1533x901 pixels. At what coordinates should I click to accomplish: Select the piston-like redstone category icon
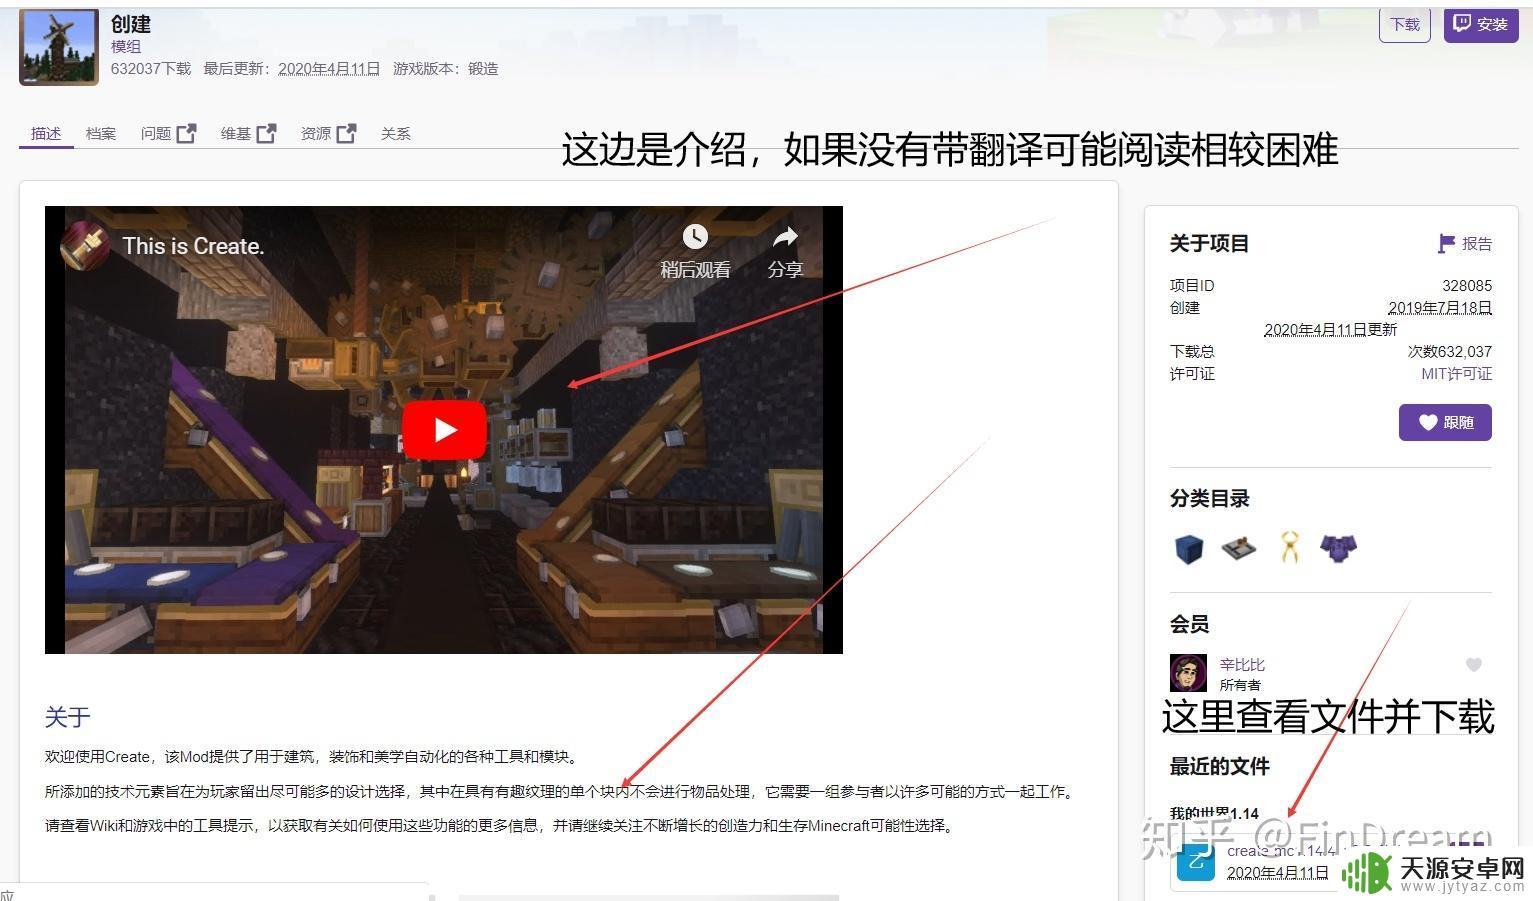(x=1239, y=548)
